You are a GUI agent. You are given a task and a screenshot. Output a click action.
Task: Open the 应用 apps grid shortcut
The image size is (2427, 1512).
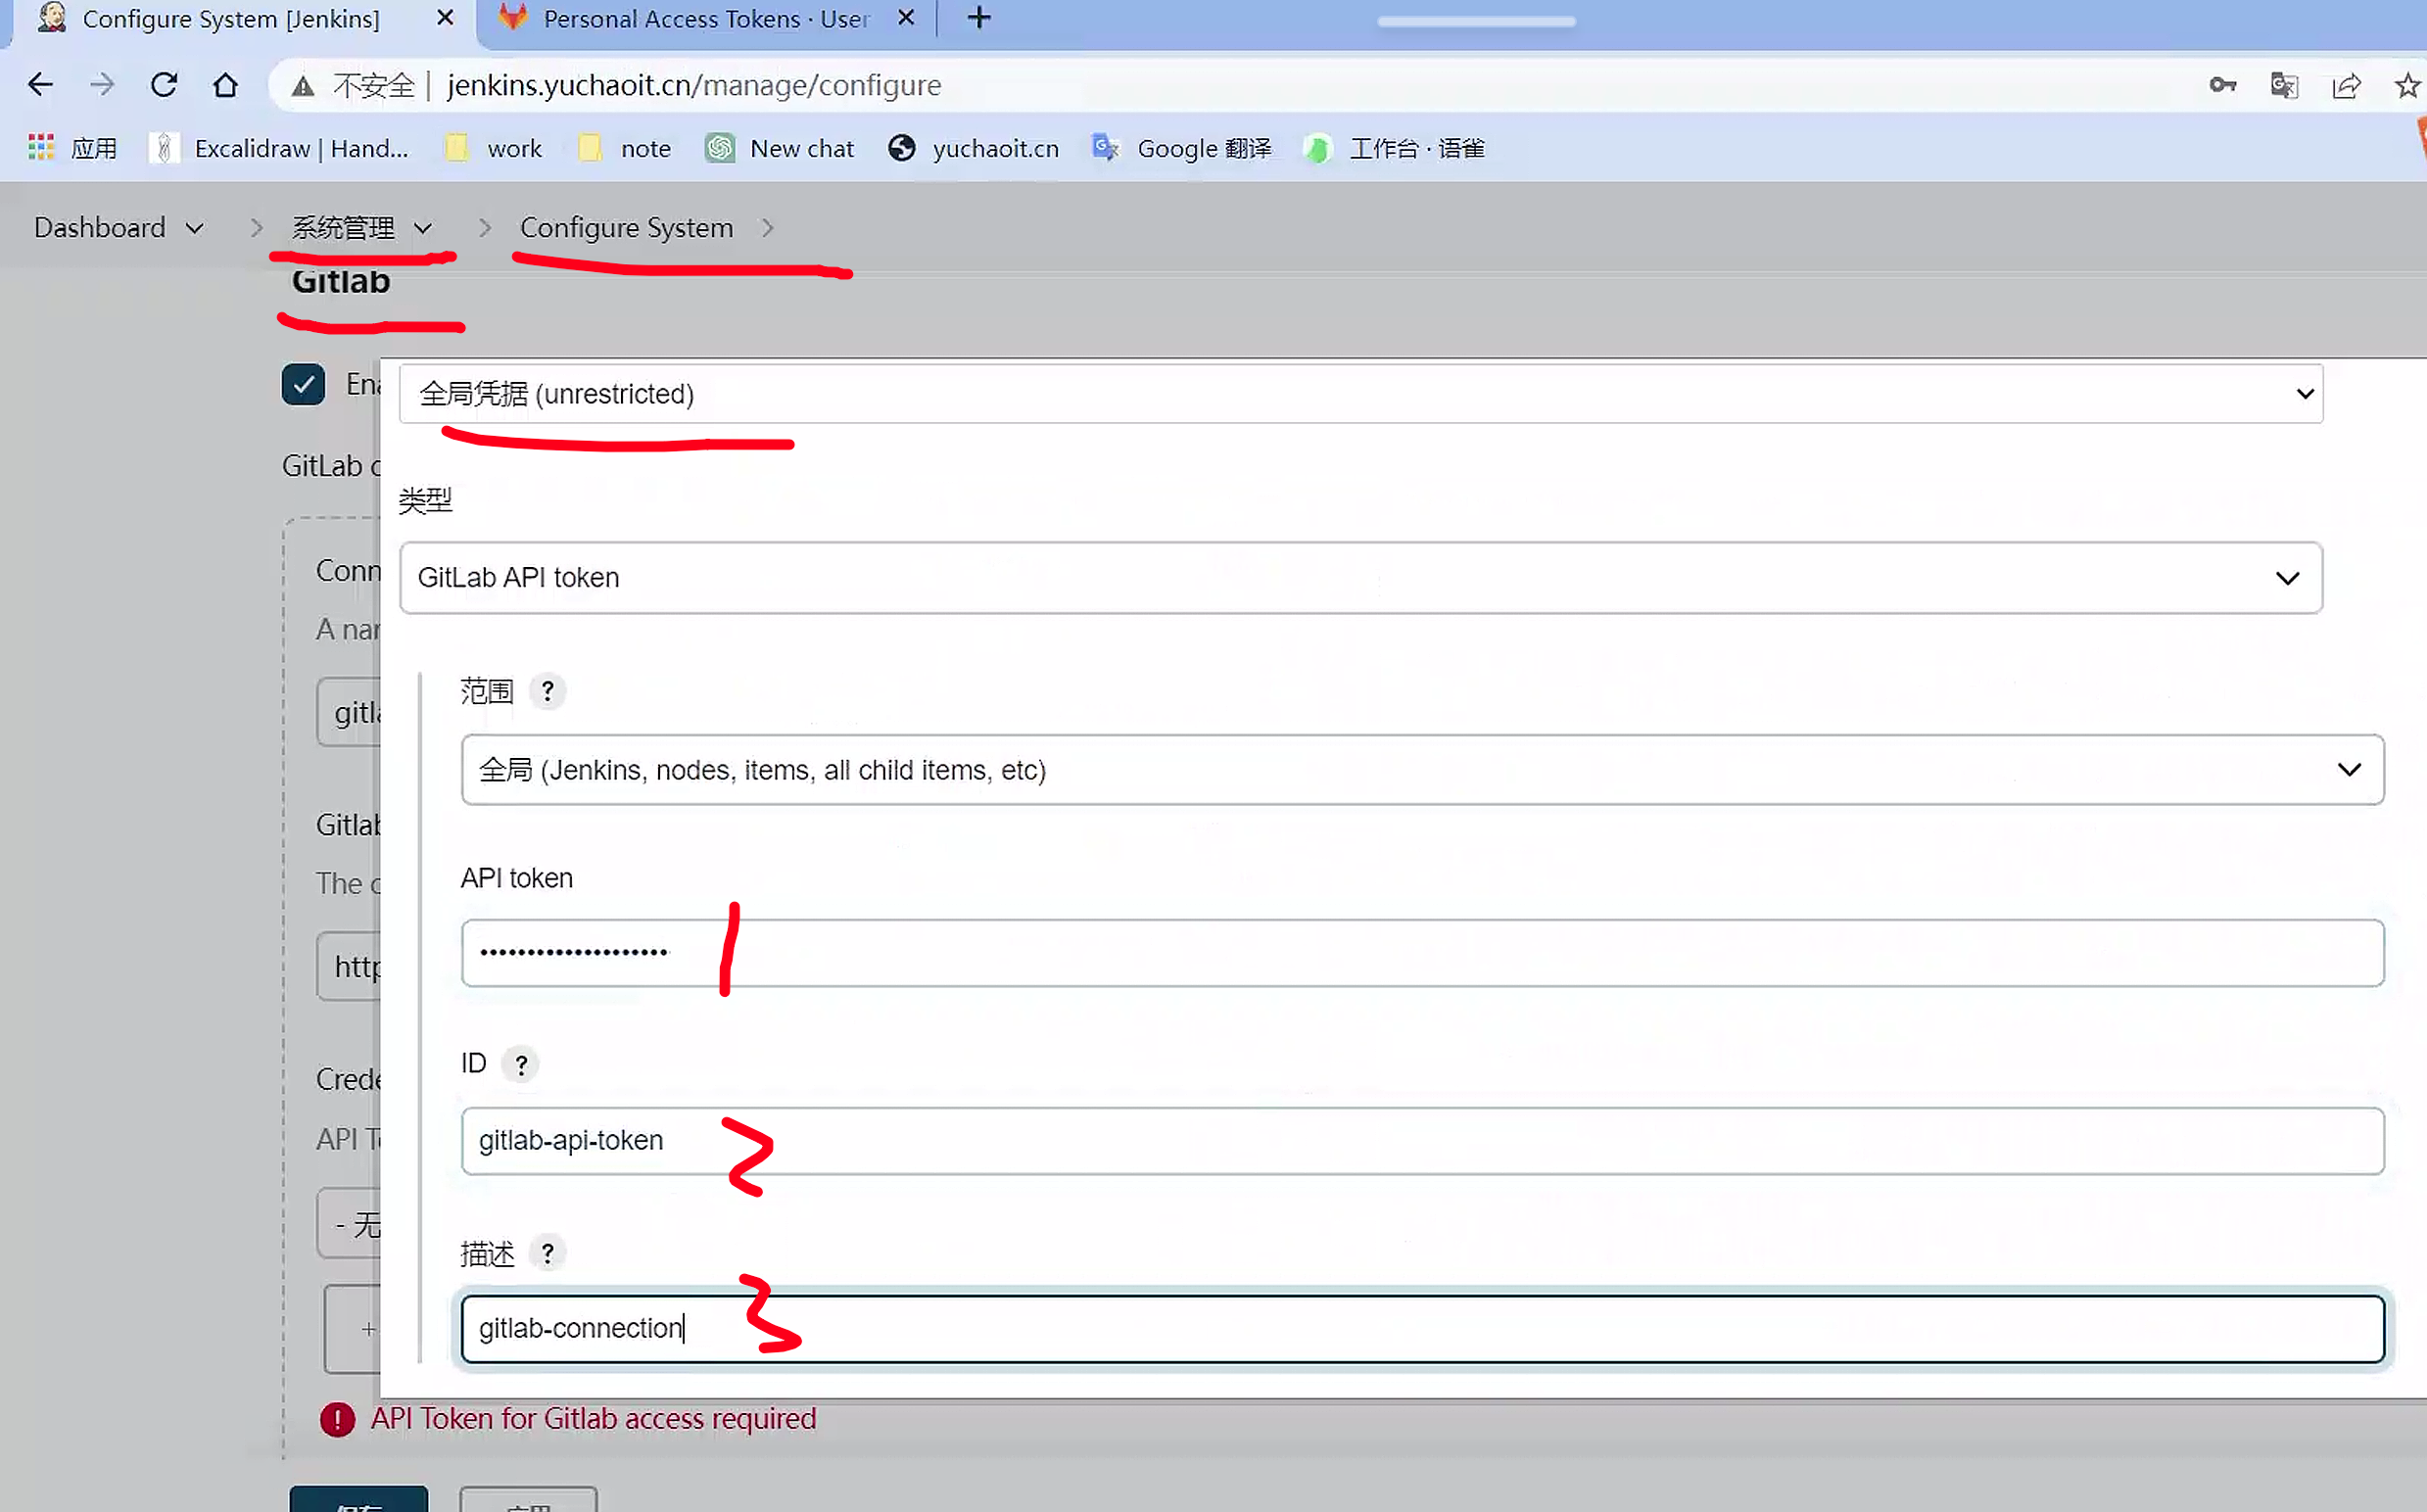click(72, 148)
